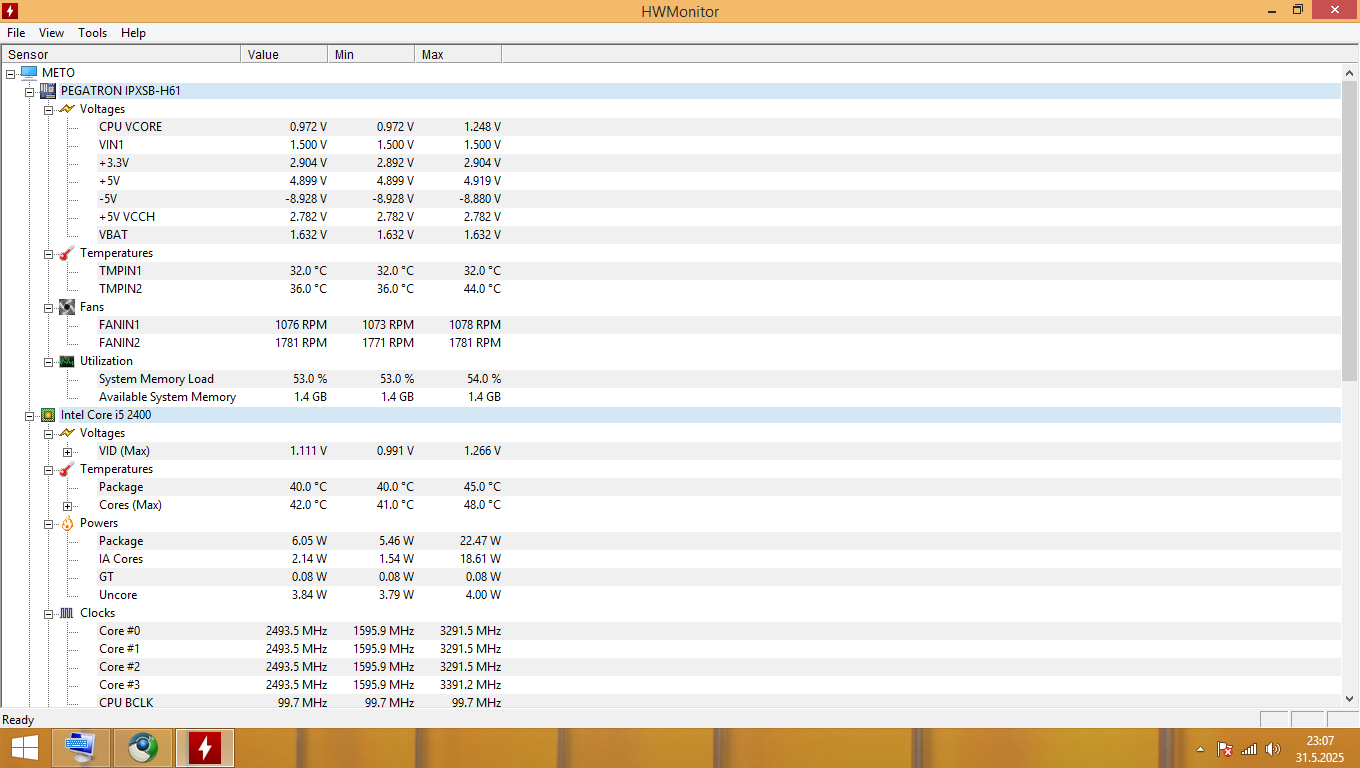Open the Help menu
This screenshot has height=768, width=1360.
click(134, 33)
